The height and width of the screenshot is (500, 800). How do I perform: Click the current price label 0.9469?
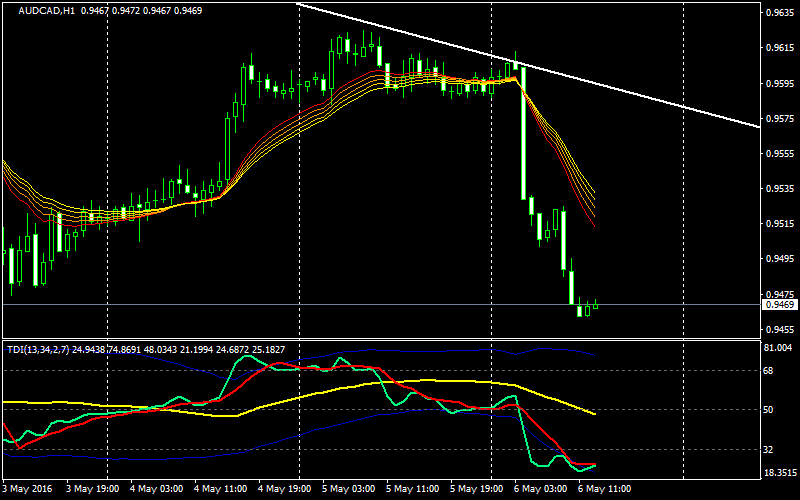[x=778, y=304]
